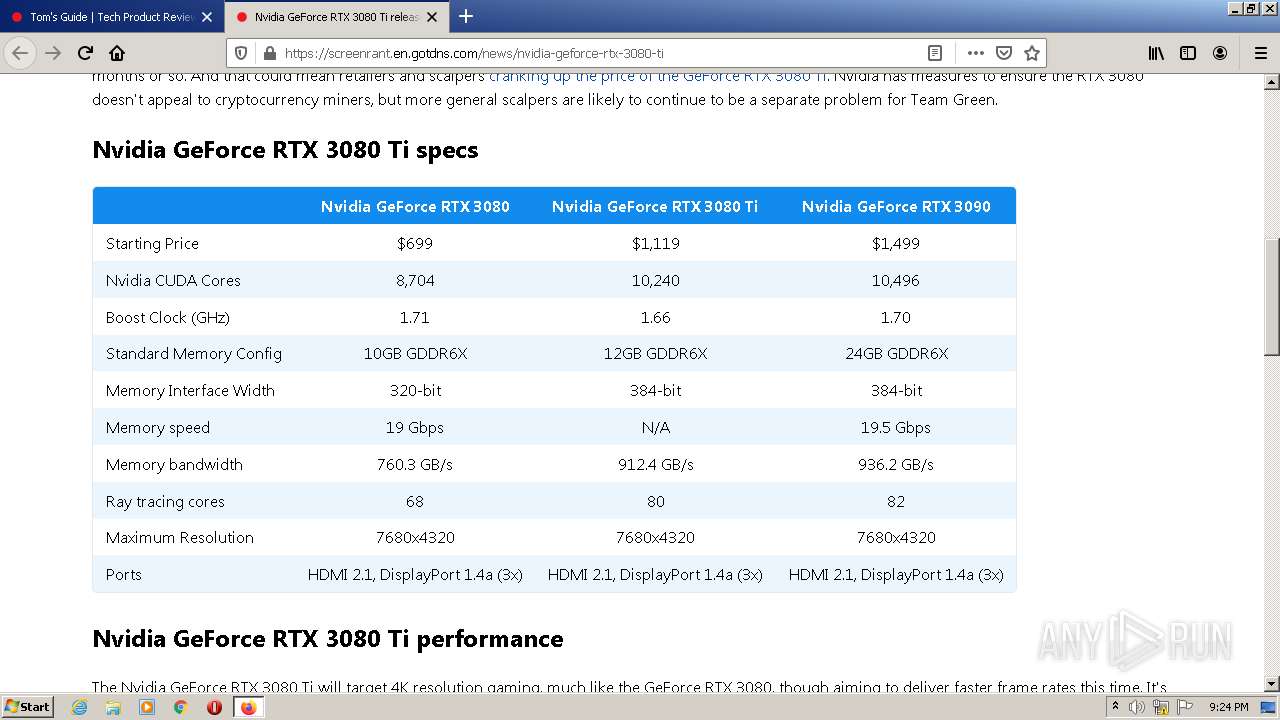Click 'Ray tracing cores' row label
Viewport: 1280px width, 720px height.
tap(165, 502)
